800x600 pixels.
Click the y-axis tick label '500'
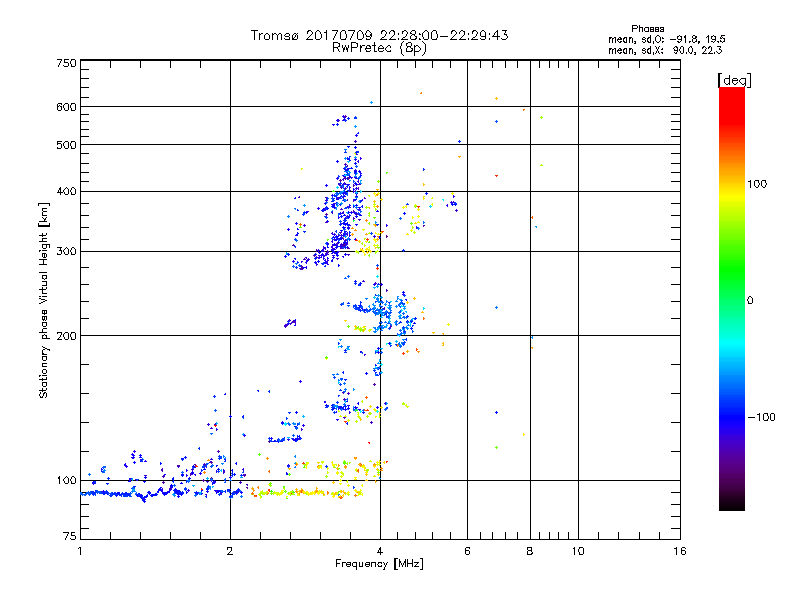click(x=66, y=145)
